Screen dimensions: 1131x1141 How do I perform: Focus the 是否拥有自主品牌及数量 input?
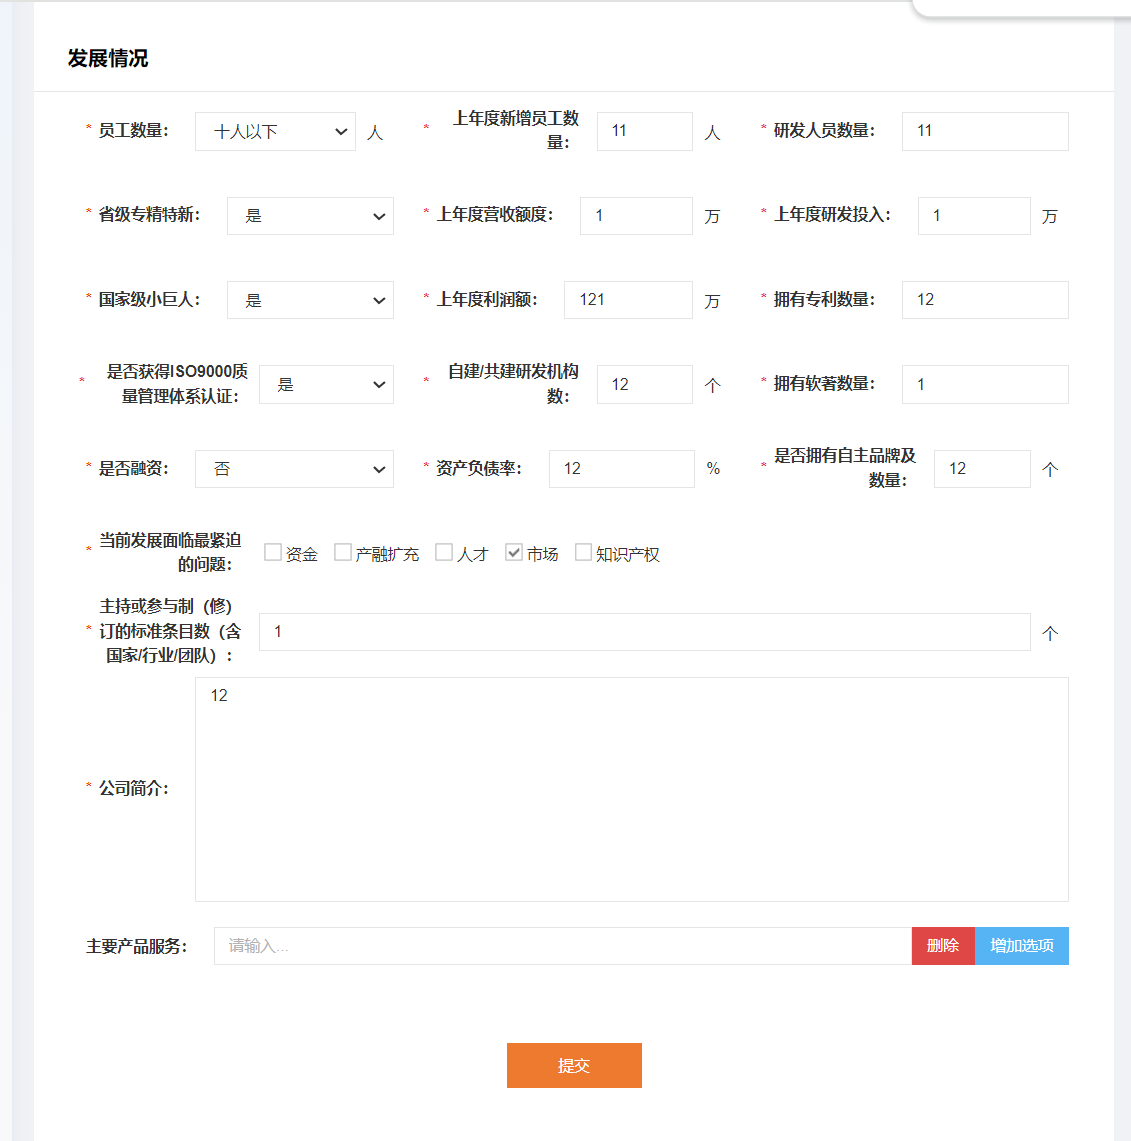coord(982,469)
